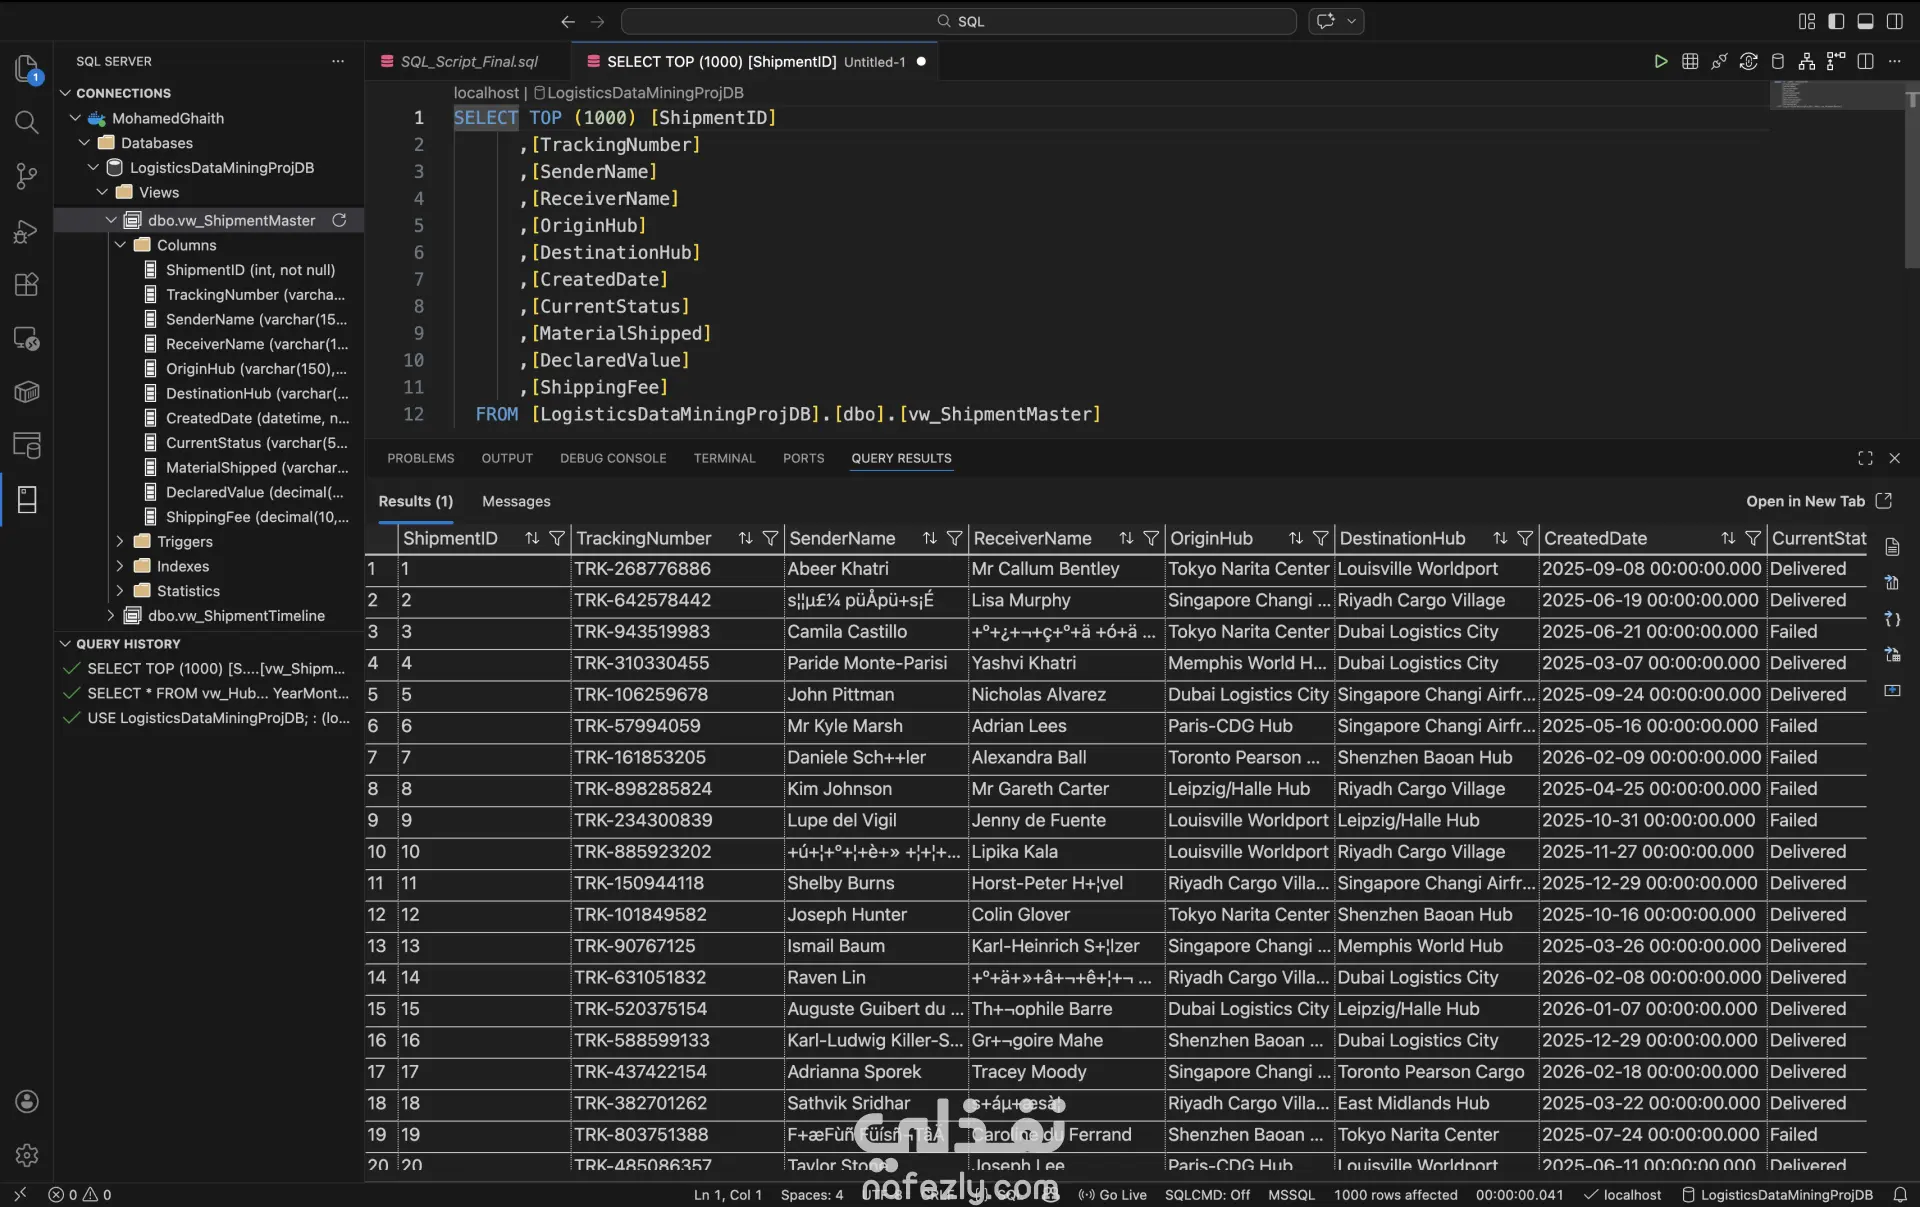The height and width of the screenshot is (1207, 1920).
Task: Expand the dbo.vw_ShipmentTimeline view
Action: [111, 616]
